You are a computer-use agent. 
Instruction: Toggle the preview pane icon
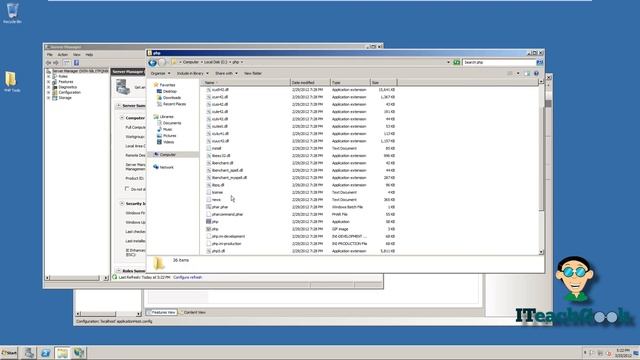527,73
